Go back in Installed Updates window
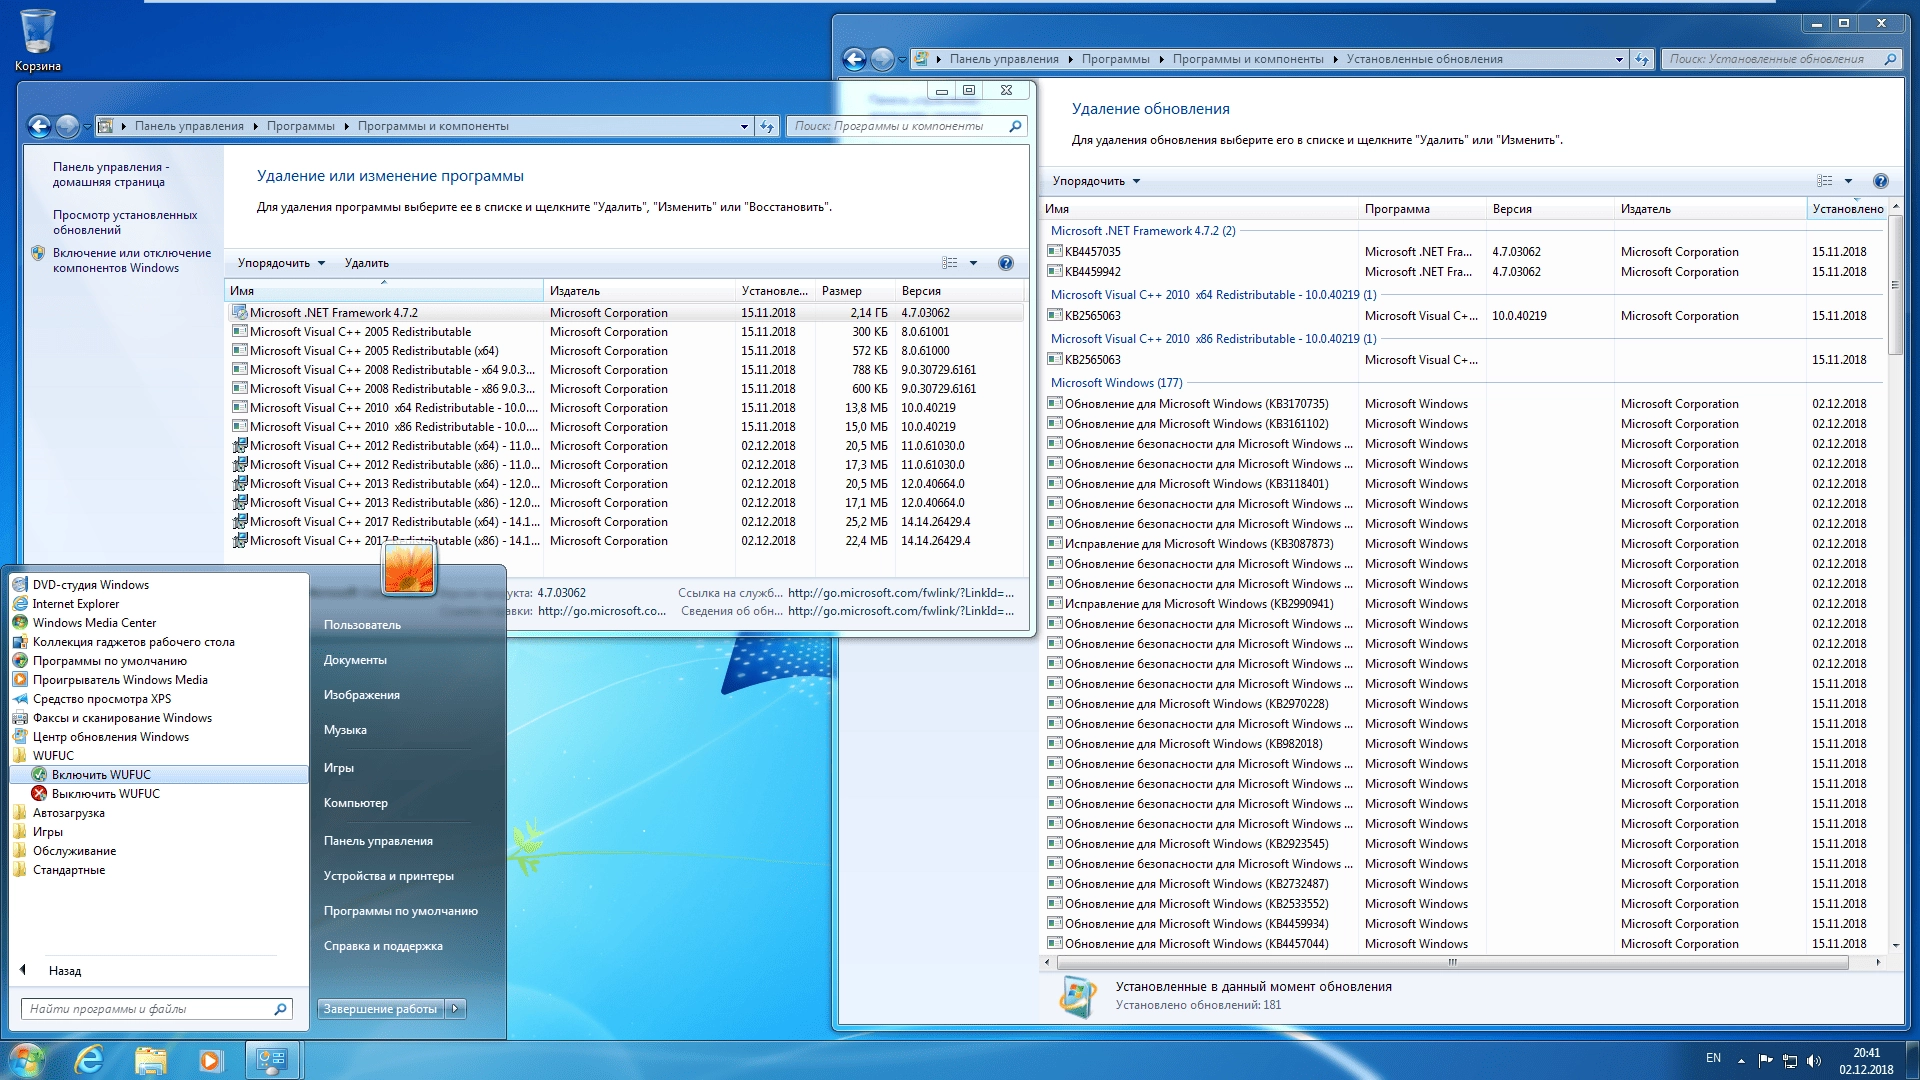The image size is (1920, 1080). pos(854,59)
